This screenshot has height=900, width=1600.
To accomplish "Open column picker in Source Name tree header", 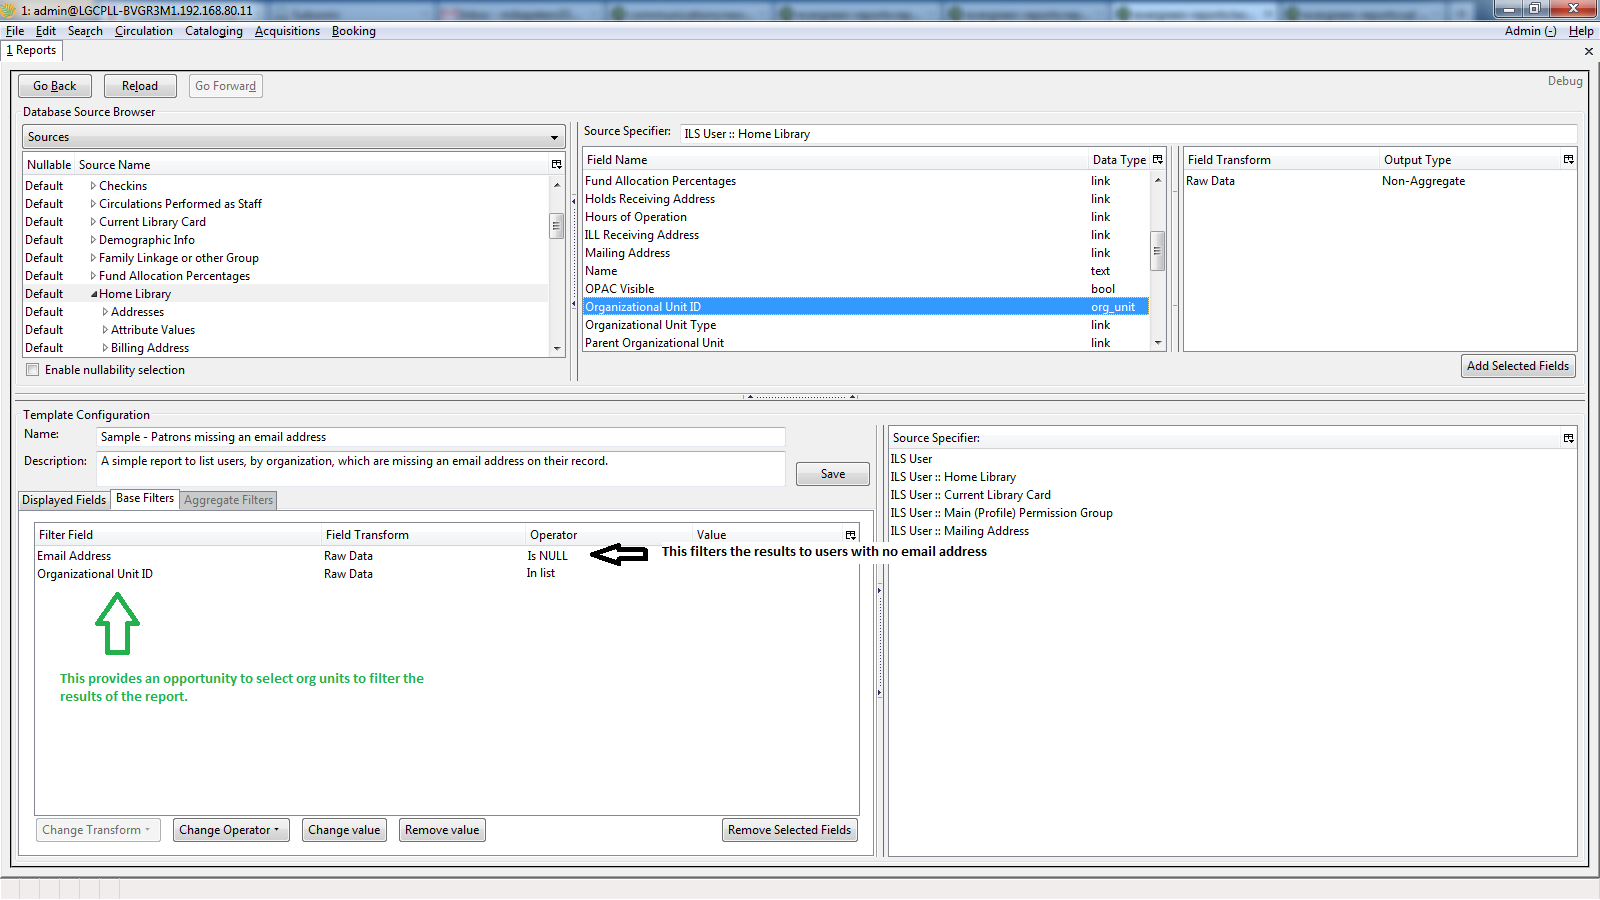I will point(556,165).
